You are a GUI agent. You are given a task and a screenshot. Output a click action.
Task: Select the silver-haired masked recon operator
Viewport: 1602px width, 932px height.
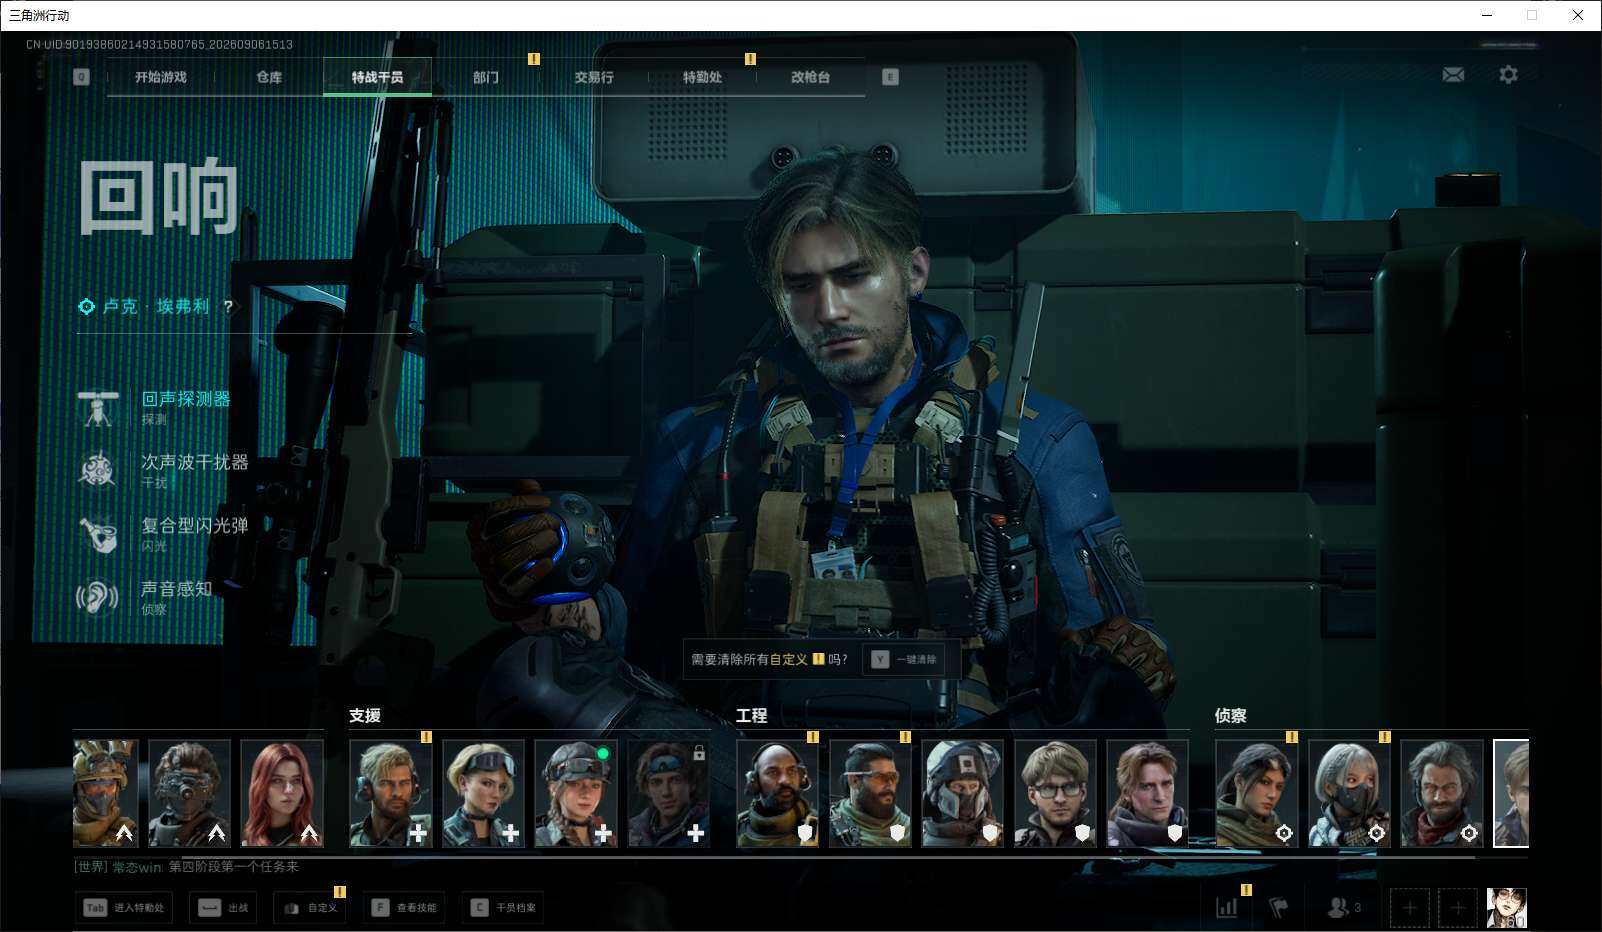pyautogui.click(x=1349, y=794)
